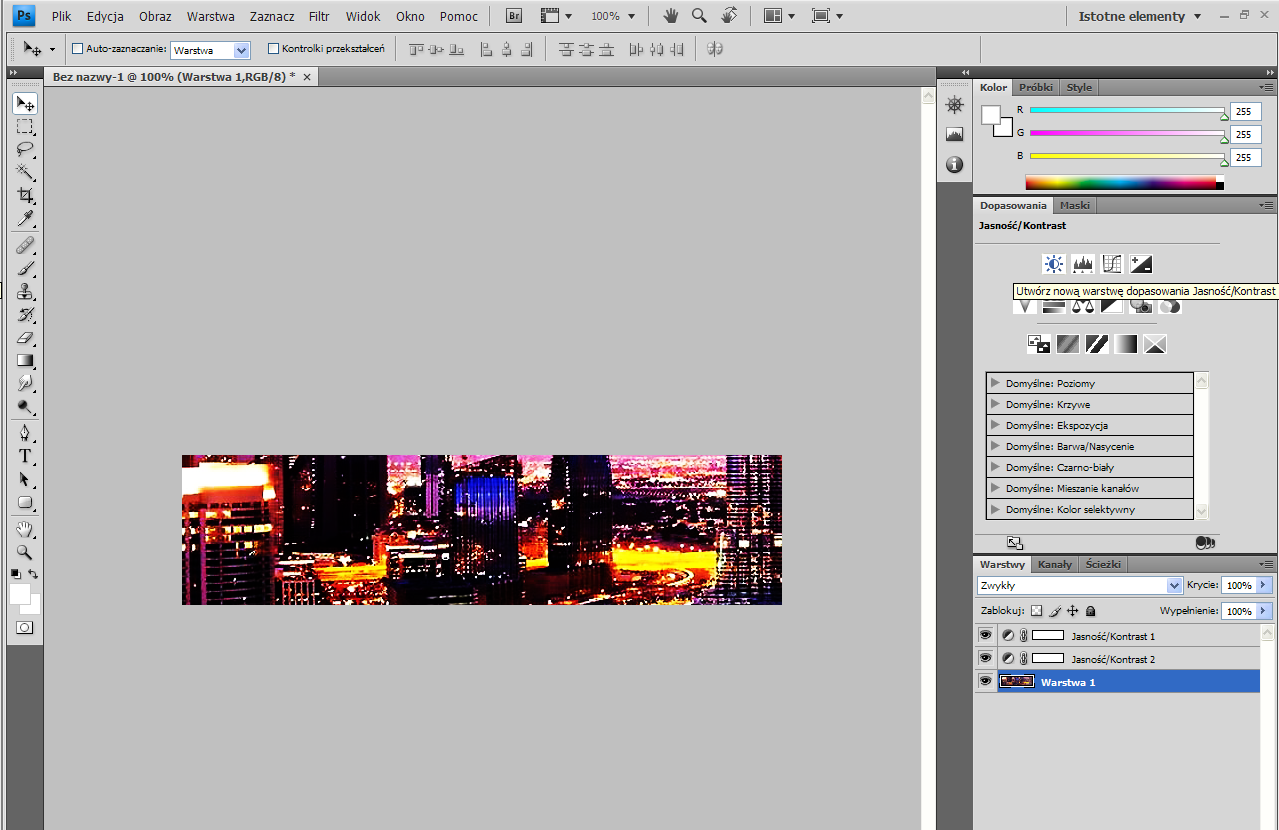Toggle lock all padlock icon
The image size is (1279, 830).
tap(1090, 611)
